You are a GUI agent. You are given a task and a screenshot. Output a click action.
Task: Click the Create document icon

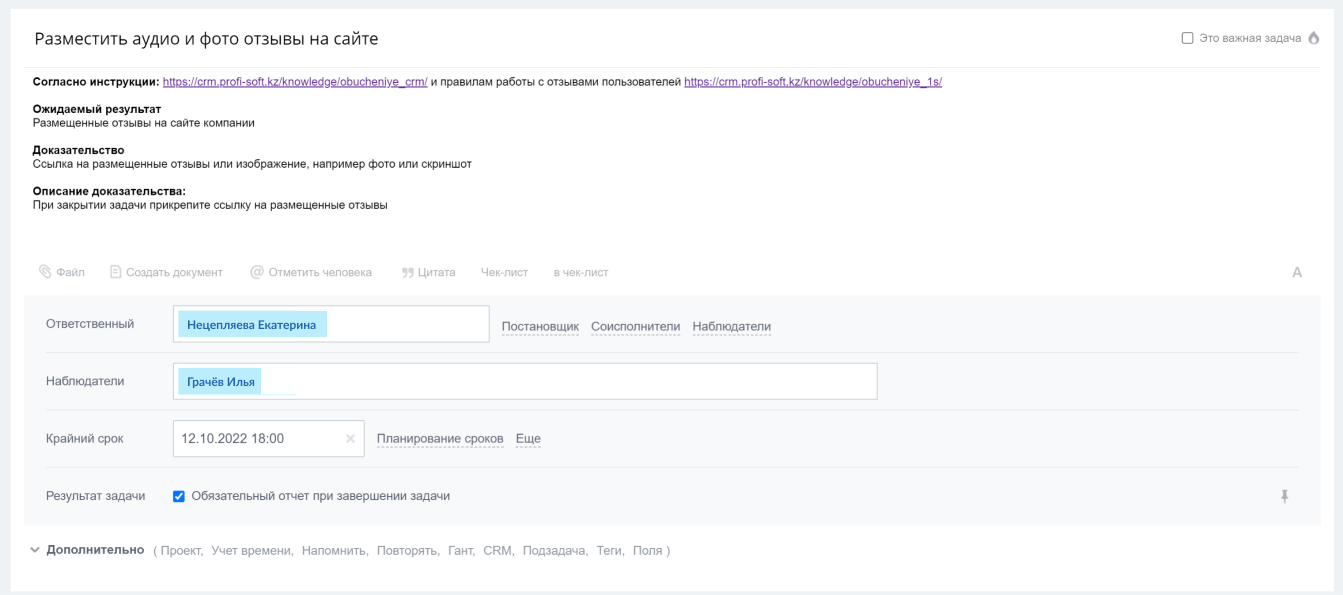(x=115, y=272)
